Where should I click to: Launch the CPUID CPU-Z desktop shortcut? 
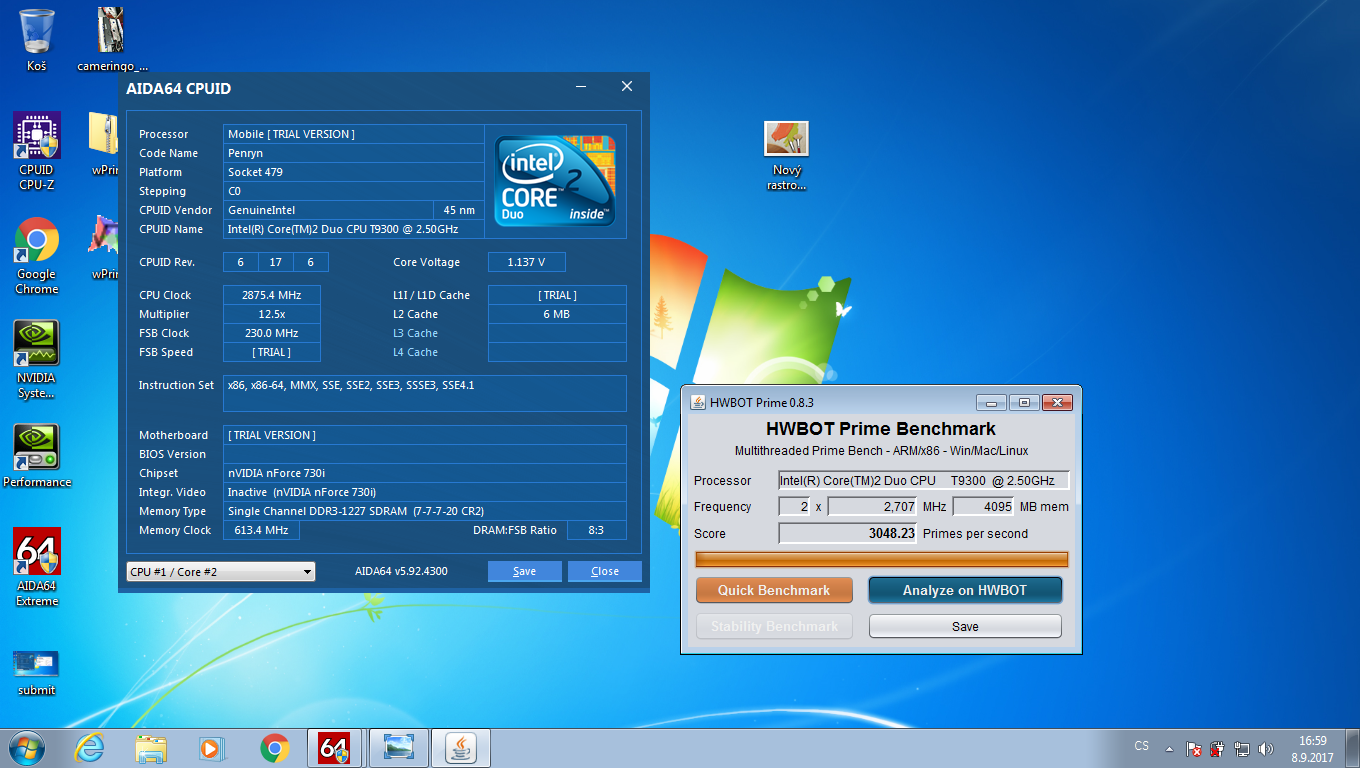pyautogui.click(x=37, y=150)
